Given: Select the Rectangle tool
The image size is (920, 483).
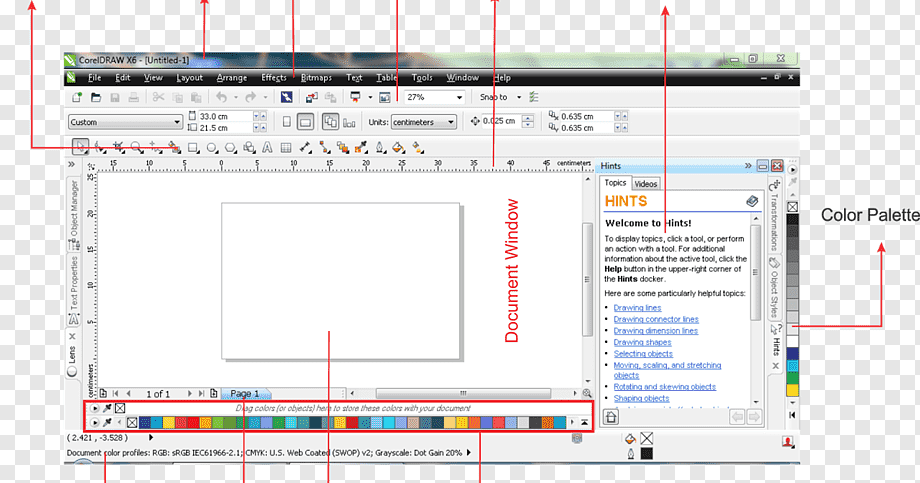Looking at the screenshot, I should [x=192, y=148].
